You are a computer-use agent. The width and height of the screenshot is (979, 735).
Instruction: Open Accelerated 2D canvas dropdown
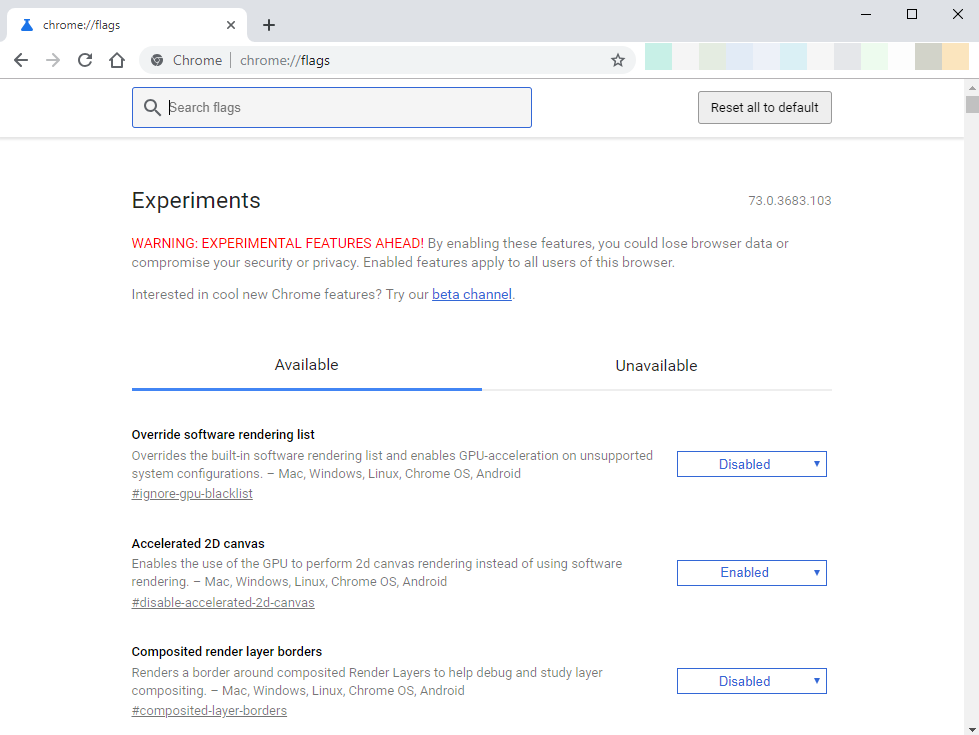(x=752, y=573)
